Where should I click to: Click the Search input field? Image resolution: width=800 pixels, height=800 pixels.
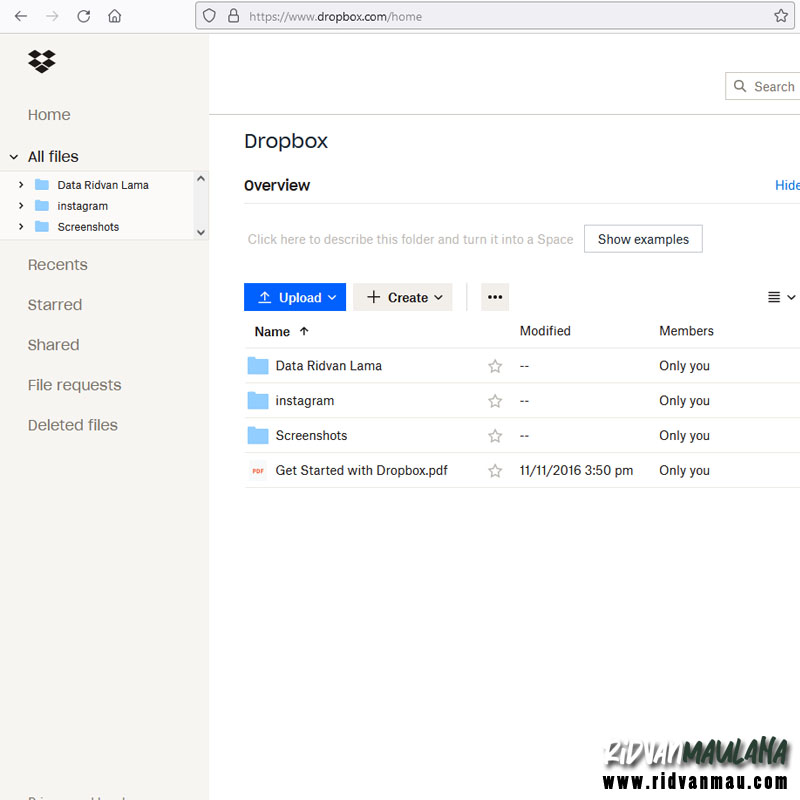pyautogui.click(x=763, y=86)
